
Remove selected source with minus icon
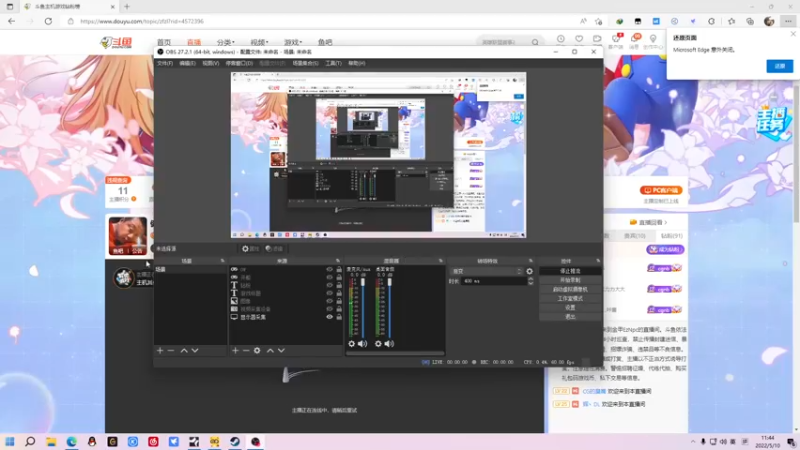pyautogui.click(x=246, y=351)
